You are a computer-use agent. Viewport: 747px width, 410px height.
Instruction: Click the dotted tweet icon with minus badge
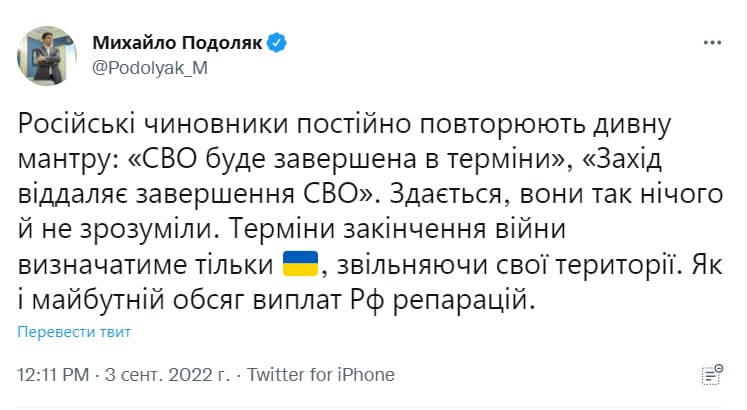click(711, 374)
